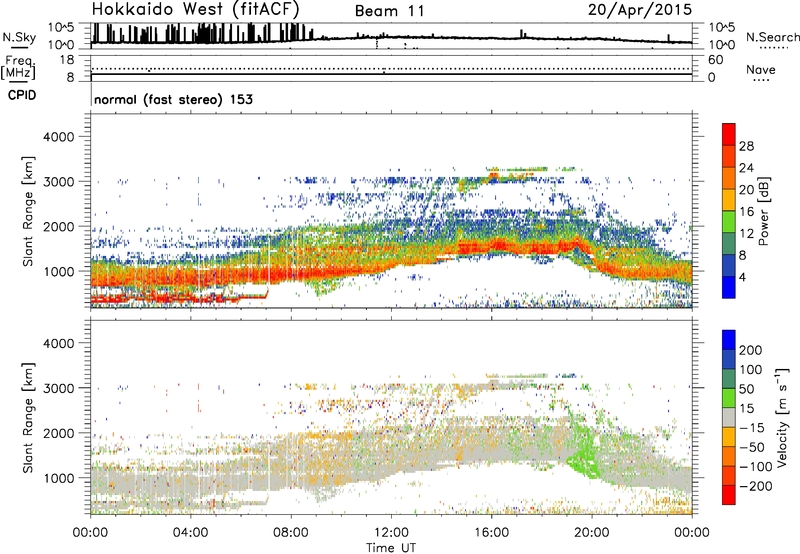Click the Power [dB] colorbar title
The width and height of the screenshot is (800, 554).
tap(763, 211)
